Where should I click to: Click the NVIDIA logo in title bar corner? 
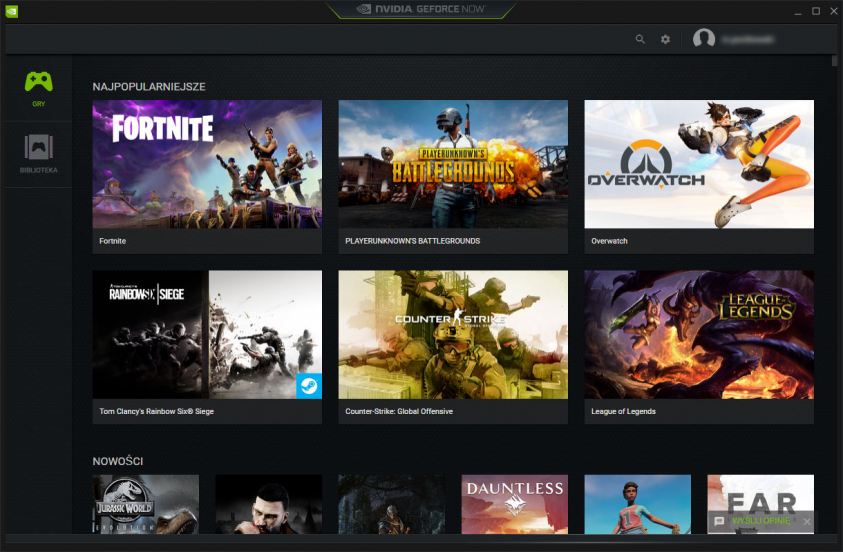pyautogui.click(x=12, y=11)
